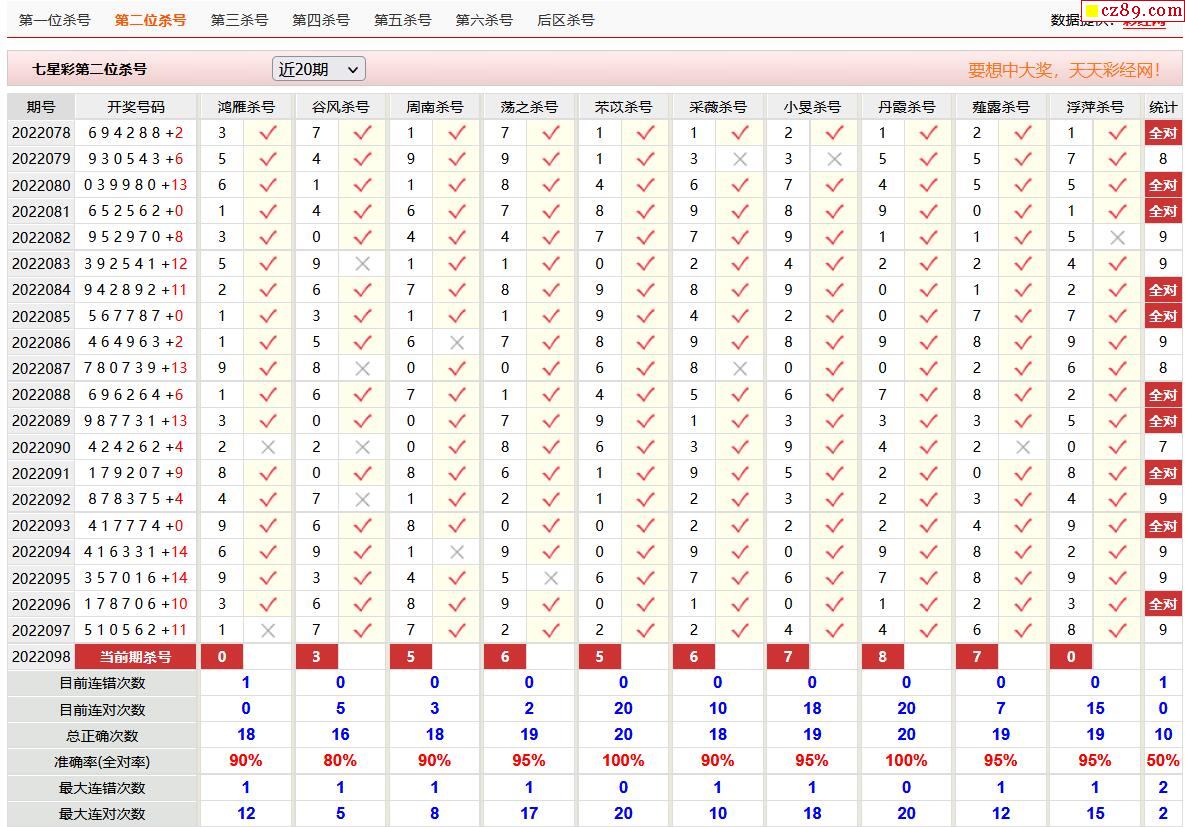The height and width of the screenshot is (827, 1185).
Task: Click the 全对 badge in row 2022078
Action: [1163, 133]
